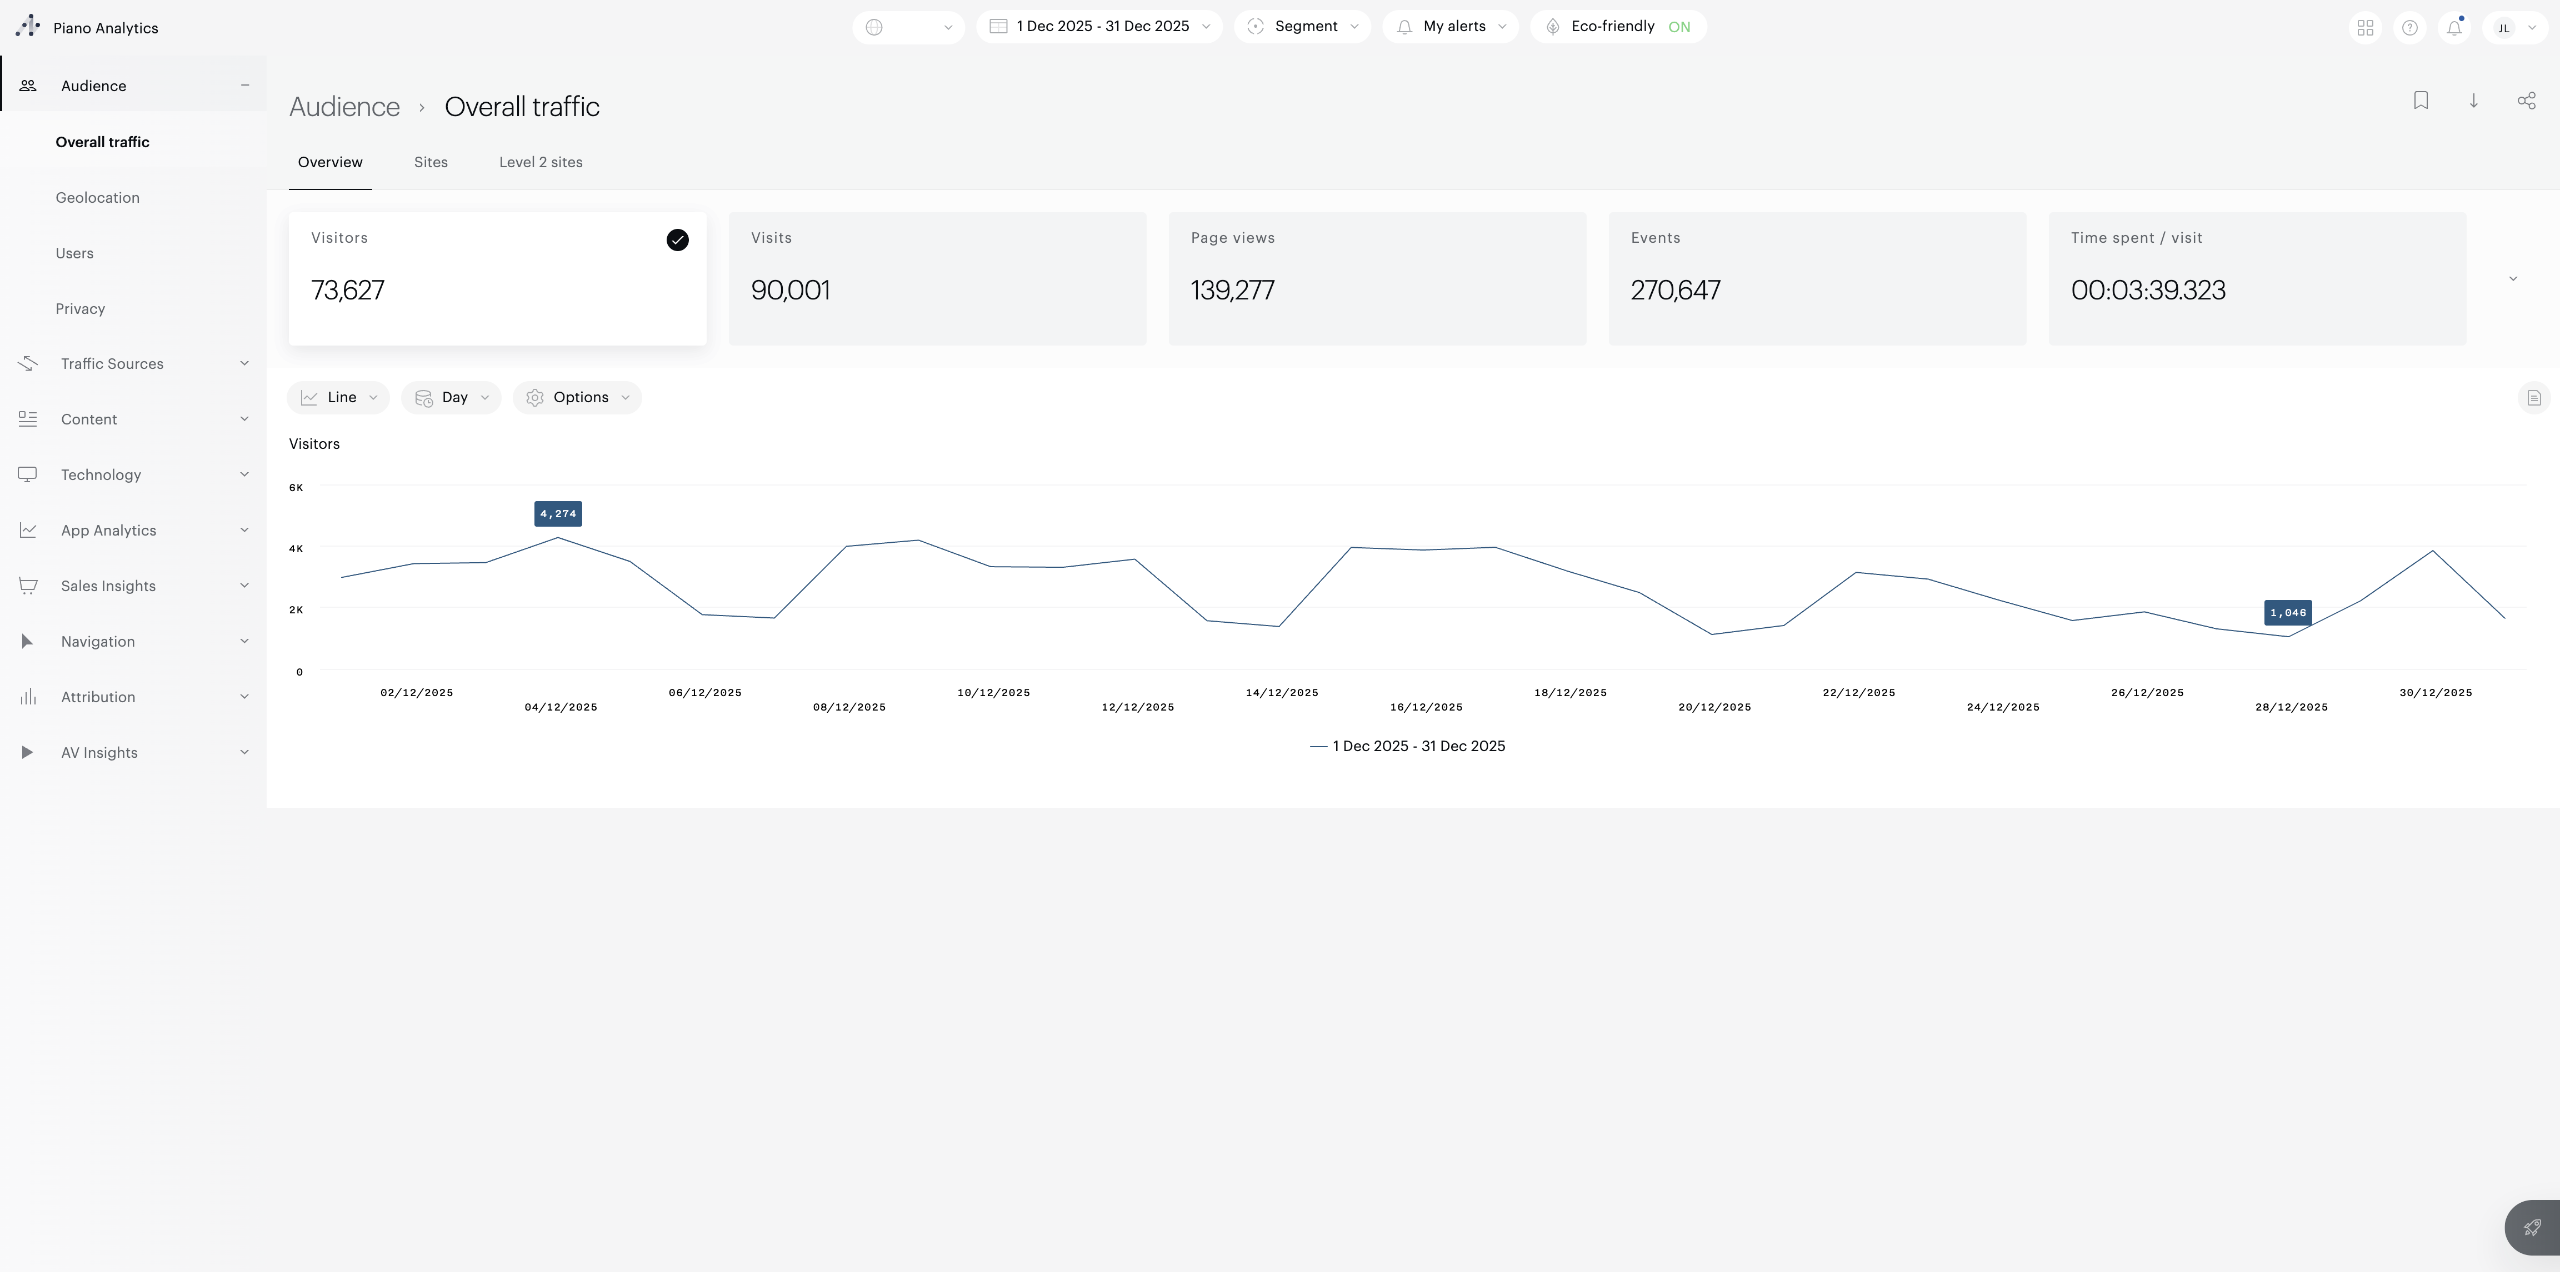Open the notifications bell icon

click(2454, 28)
